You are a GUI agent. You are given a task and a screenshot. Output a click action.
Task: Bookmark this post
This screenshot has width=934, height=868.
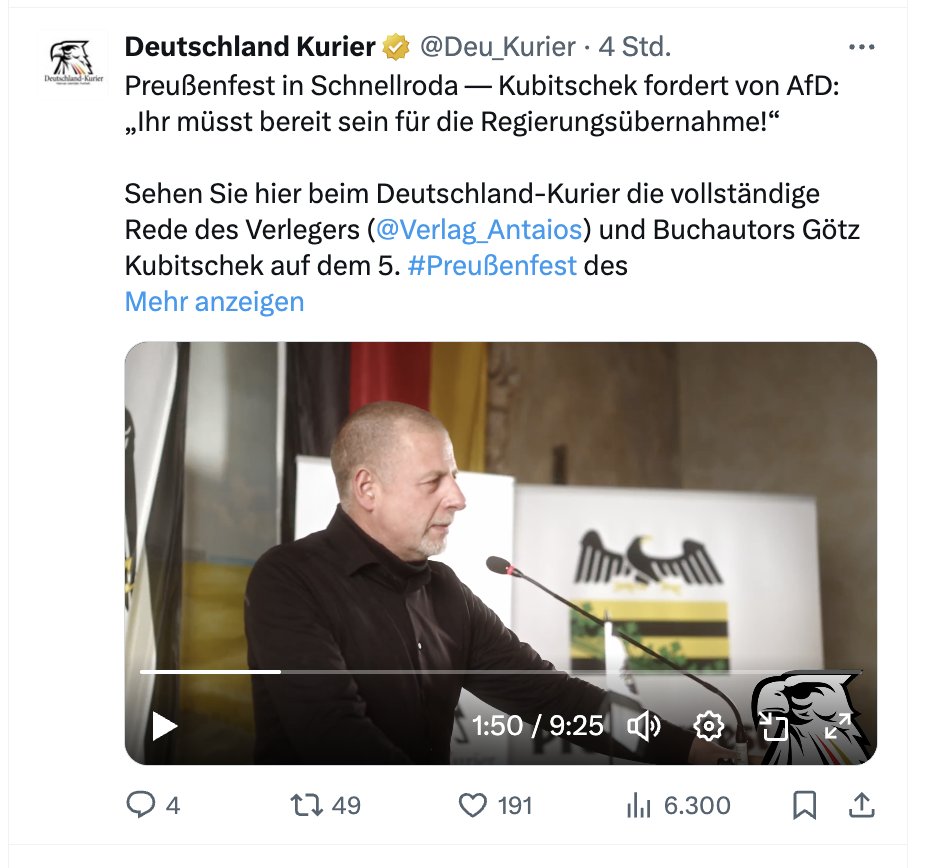[804, 805]
